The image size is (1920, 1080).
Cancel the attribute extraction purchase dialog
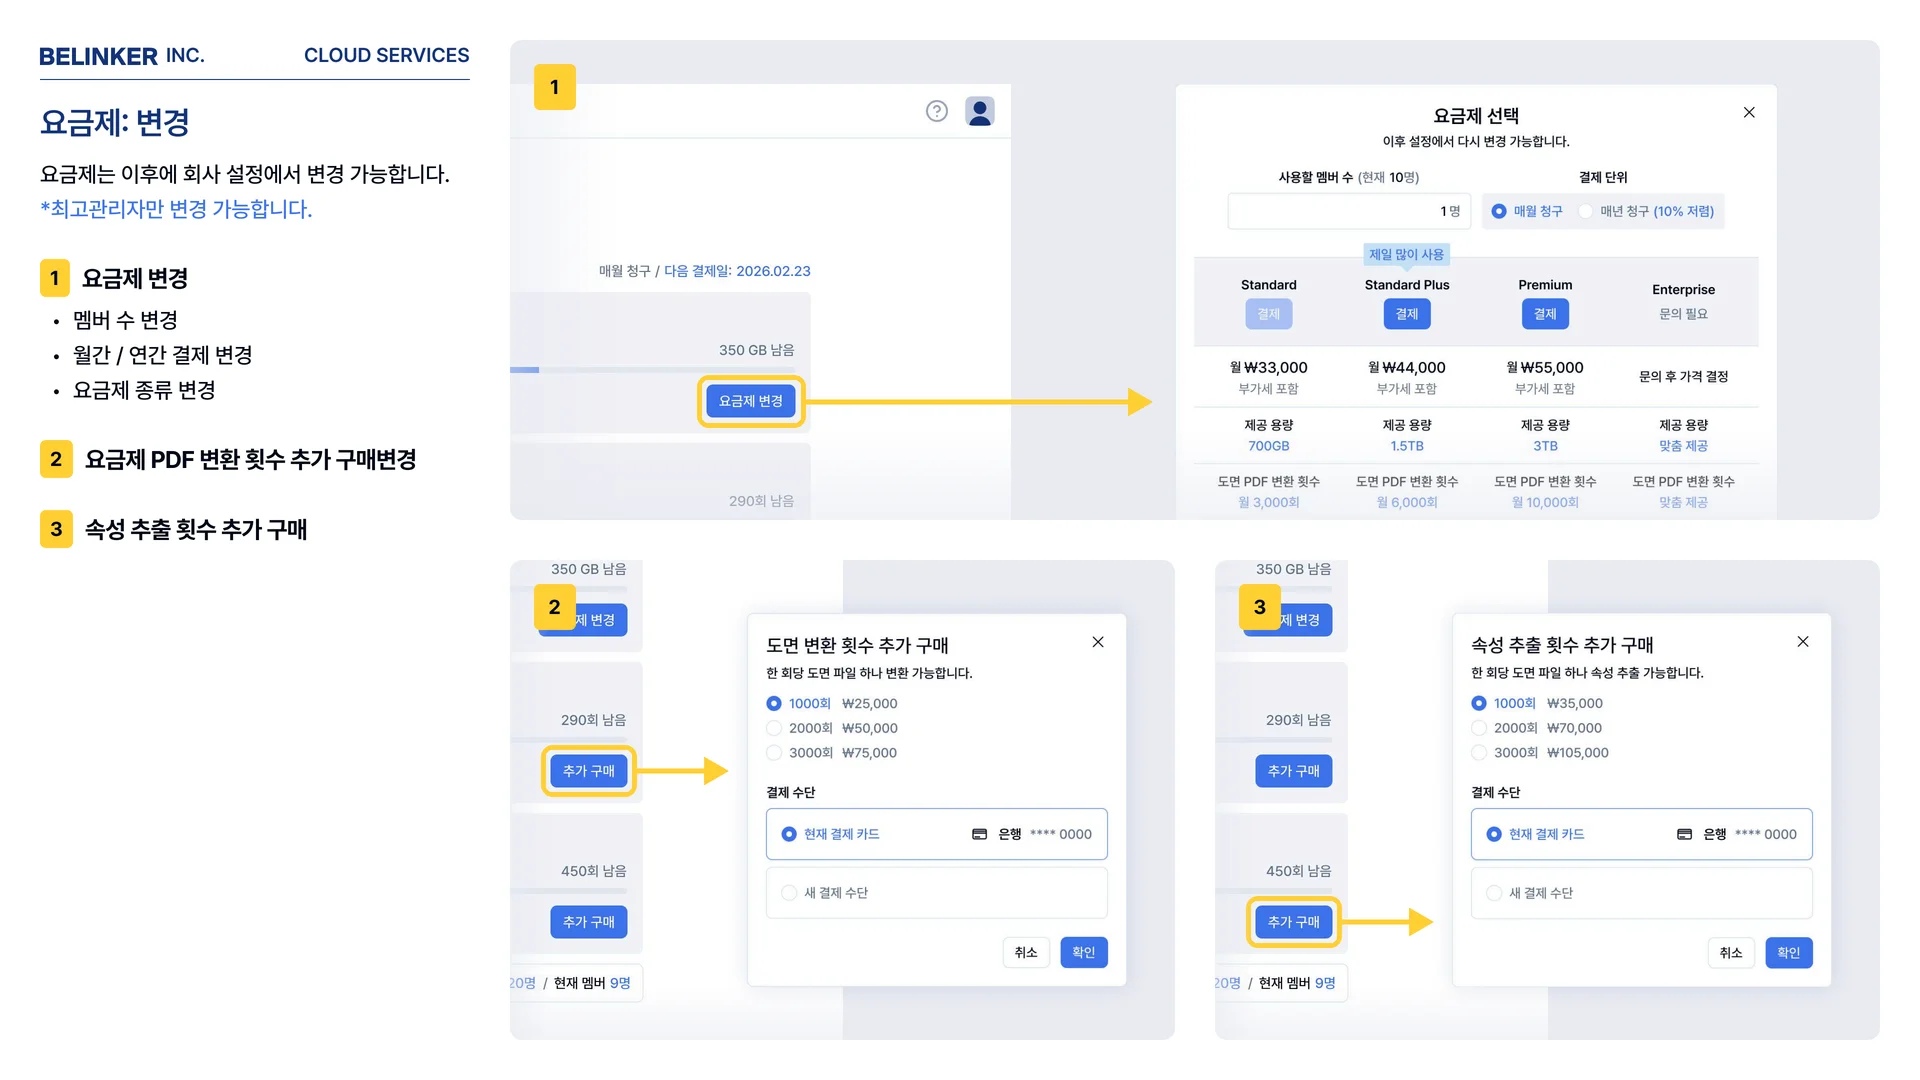pos(1730,952)
